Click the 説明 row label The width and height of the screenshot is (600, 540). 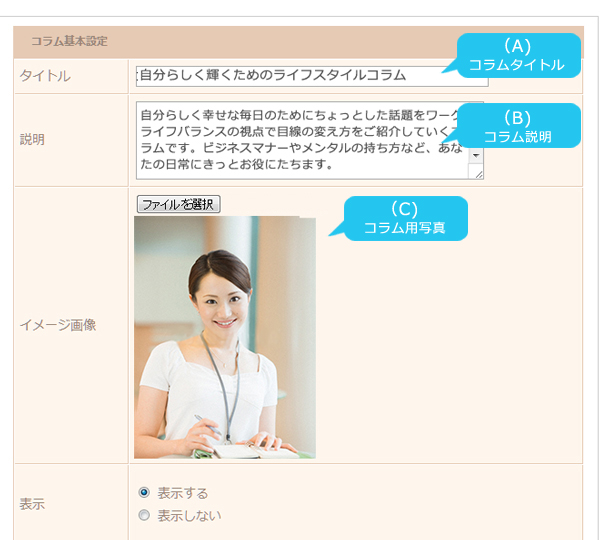32,140
